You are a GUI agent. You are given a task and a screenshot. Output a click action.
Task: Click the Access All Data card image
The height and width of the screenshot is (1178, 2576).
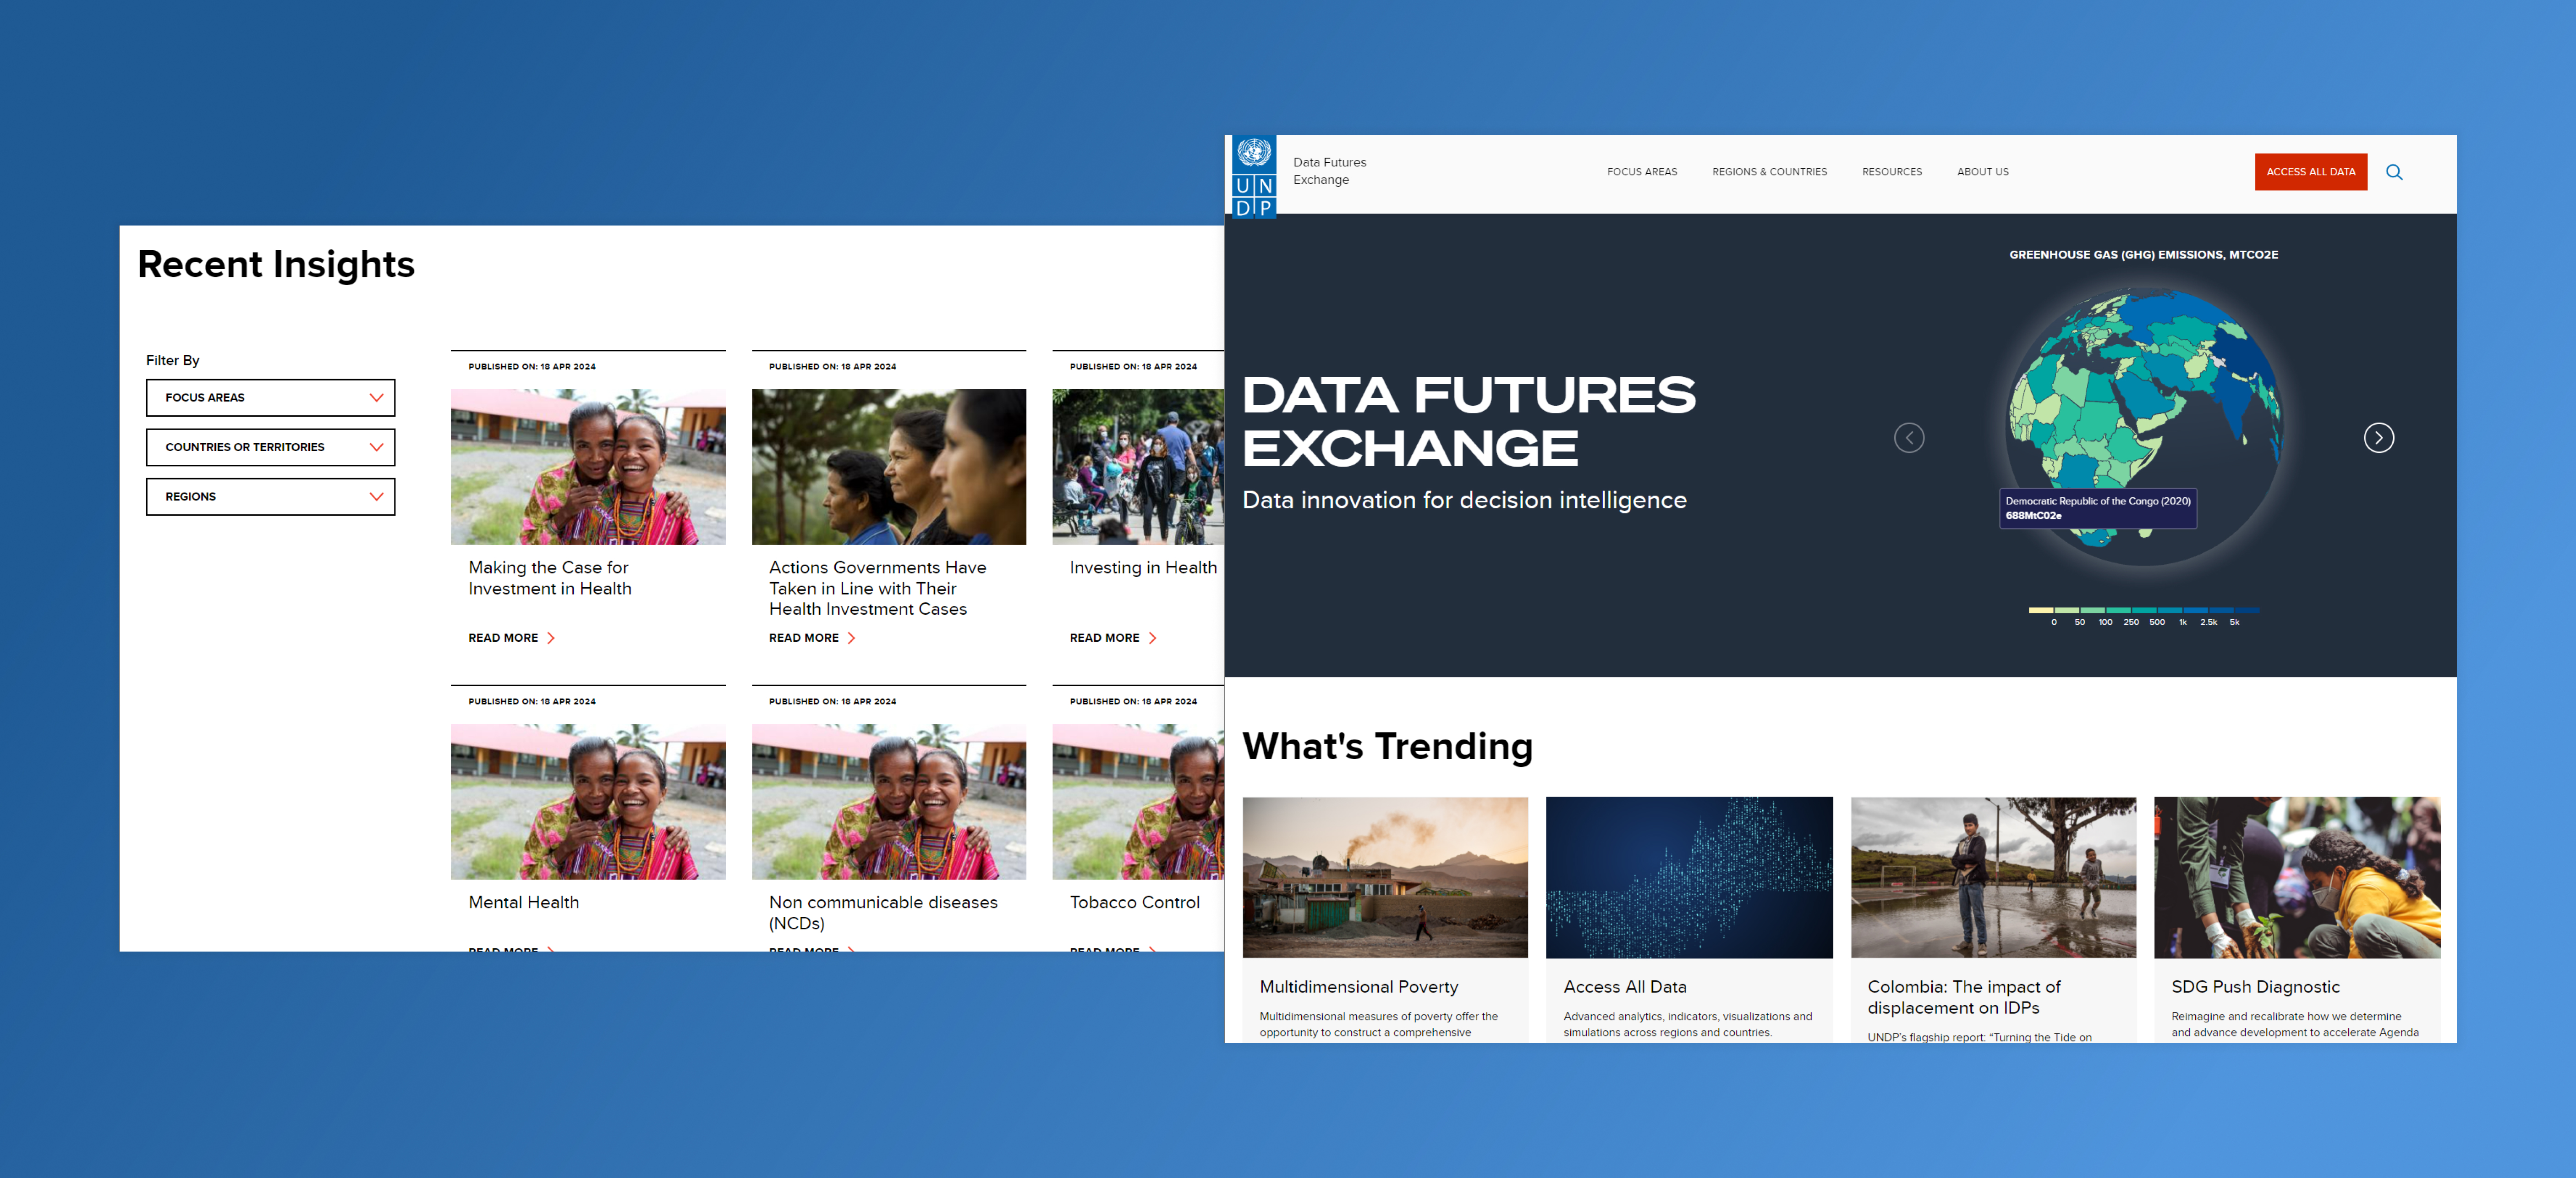1689,878
